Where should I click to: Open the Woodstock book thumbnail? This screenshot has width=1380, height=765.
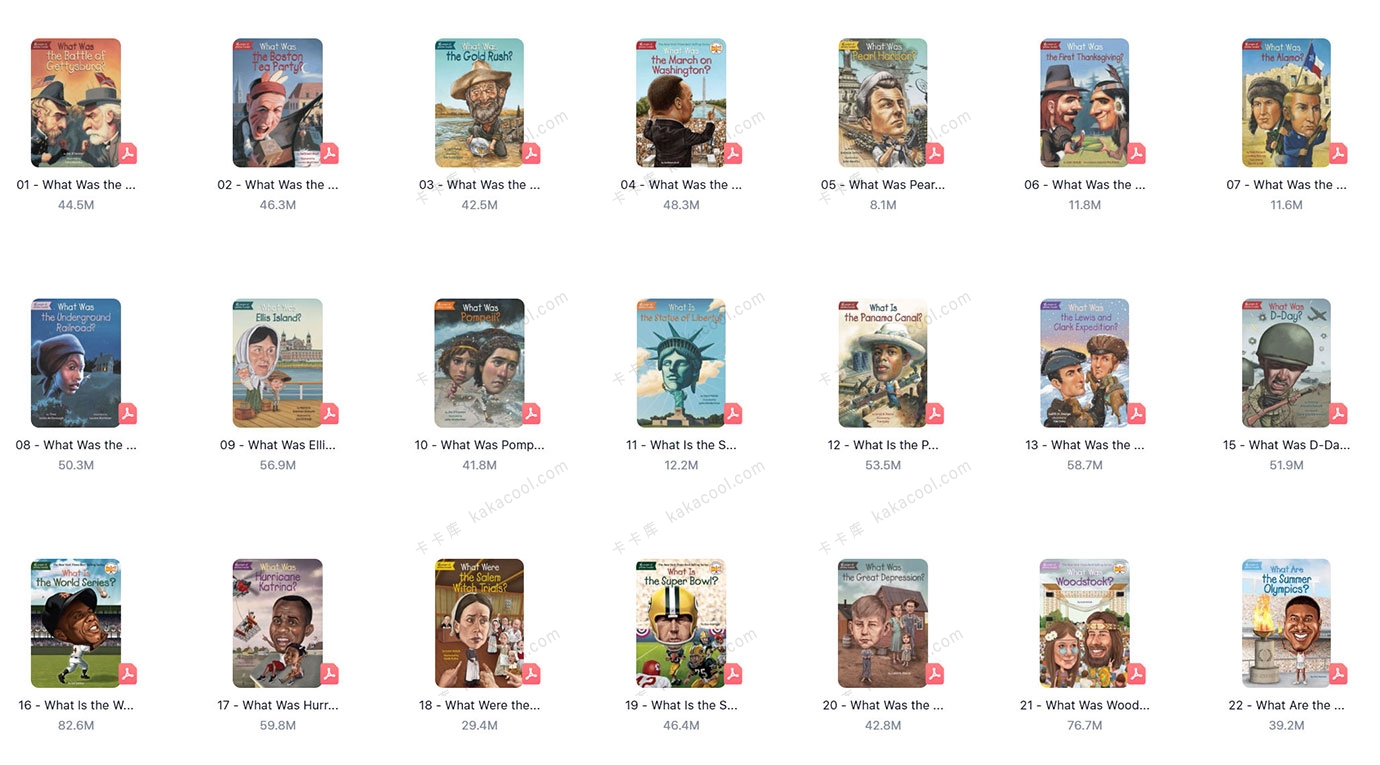1085,623
